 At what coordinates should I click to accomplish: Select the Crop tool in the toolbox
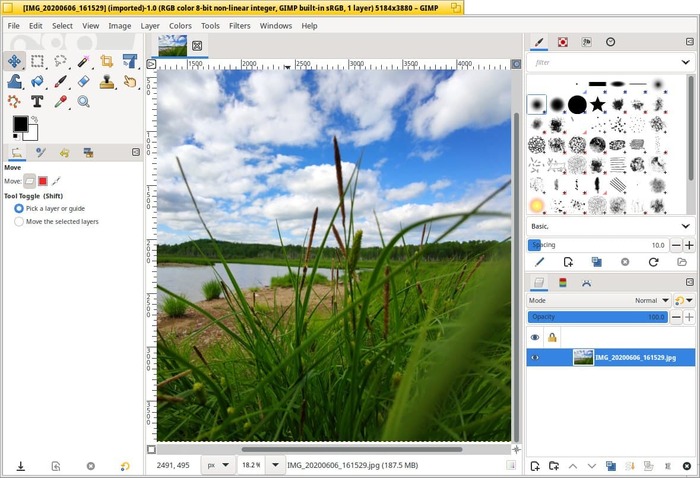pyautogui.click(x=107, y=62)
